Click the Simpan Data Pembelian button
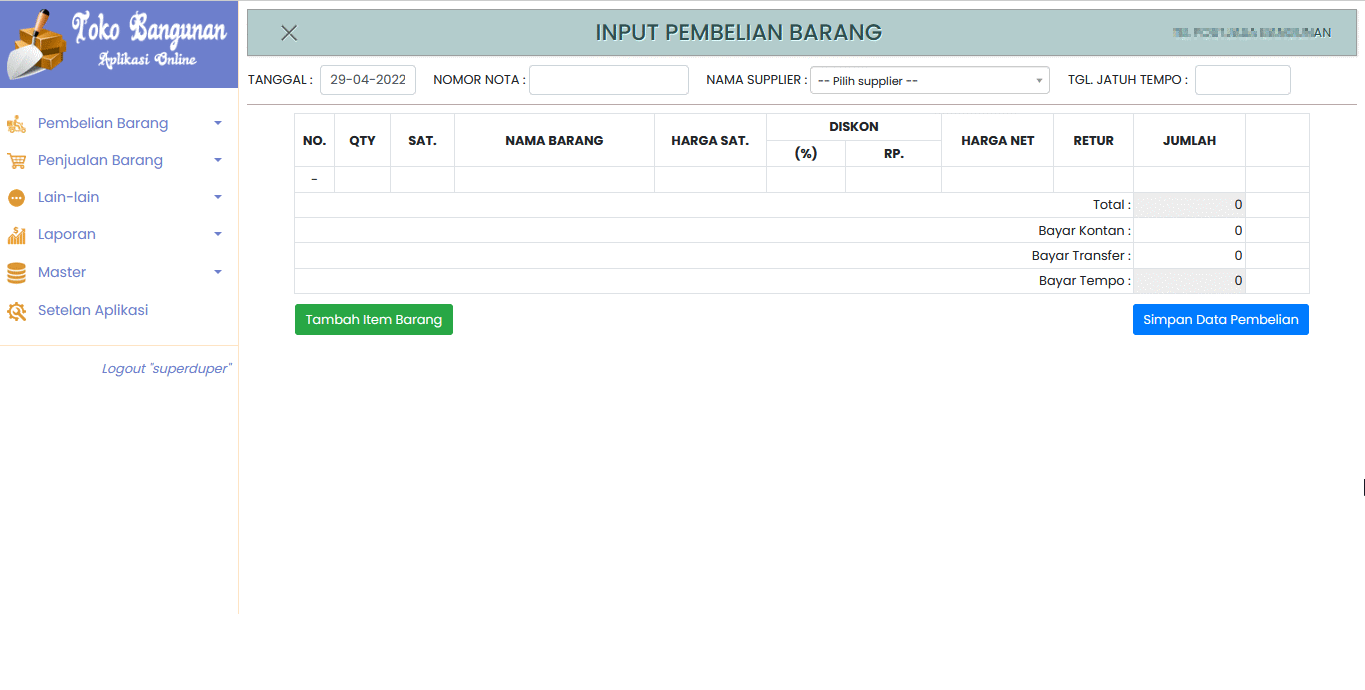The height and width of the screenshot is (690, 1365). 1220,320
